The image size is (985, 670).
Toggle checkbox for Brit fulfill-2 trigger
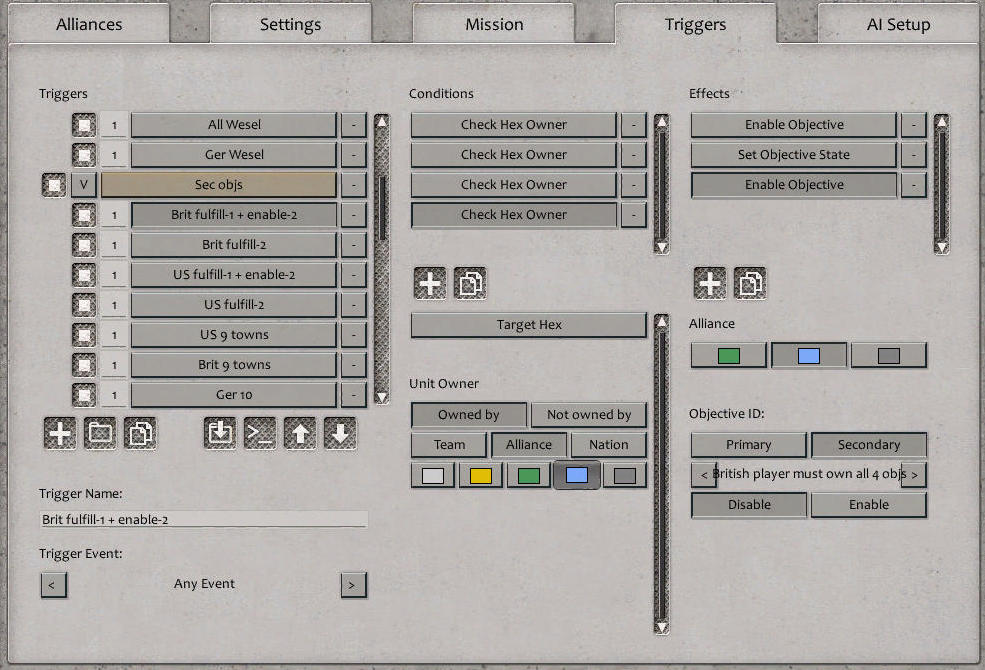point(84,245)
